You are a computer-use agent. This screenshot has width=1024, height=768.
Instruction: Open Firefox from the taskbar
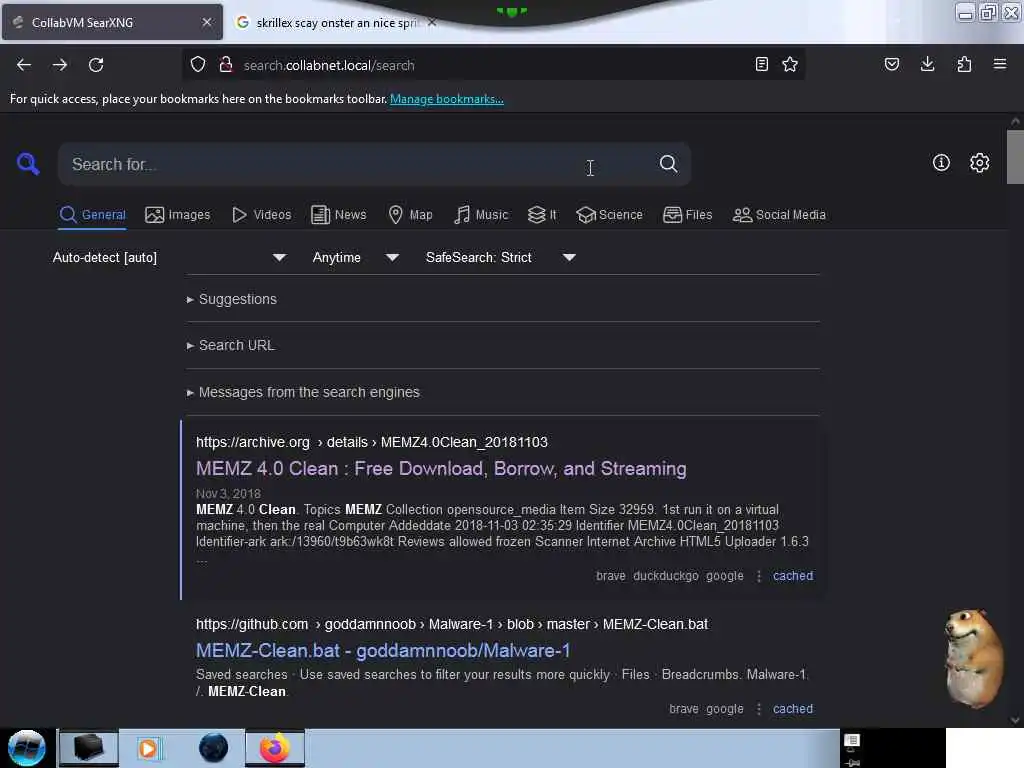[x=275, y=748]
